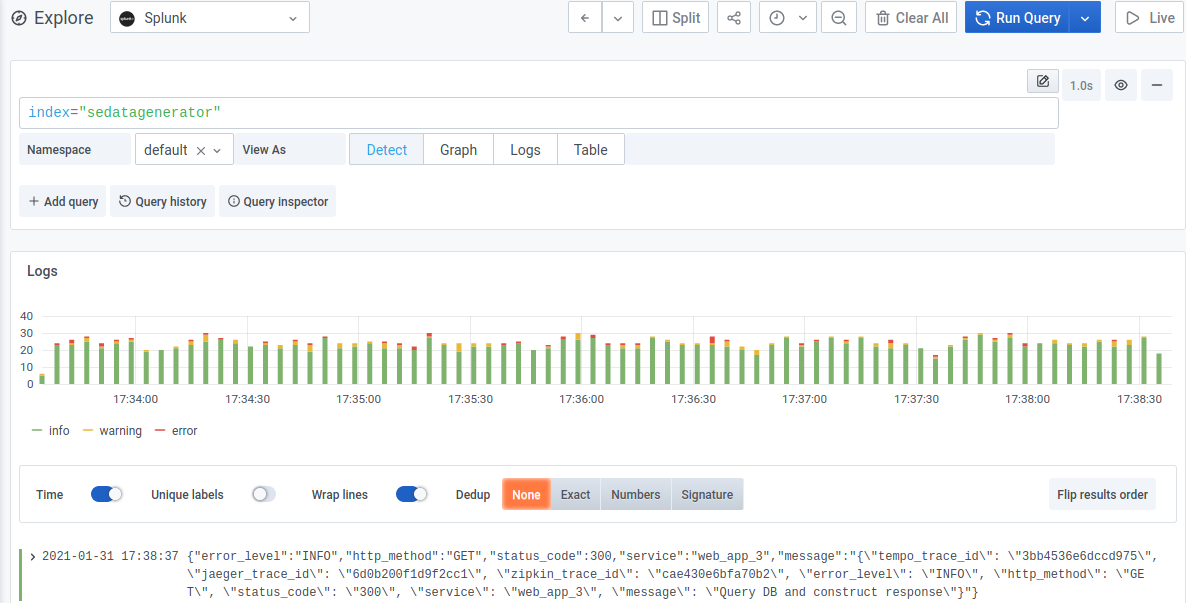Click the share shortened link icon
Screen dimensions: 1186x603
(733, 17)
